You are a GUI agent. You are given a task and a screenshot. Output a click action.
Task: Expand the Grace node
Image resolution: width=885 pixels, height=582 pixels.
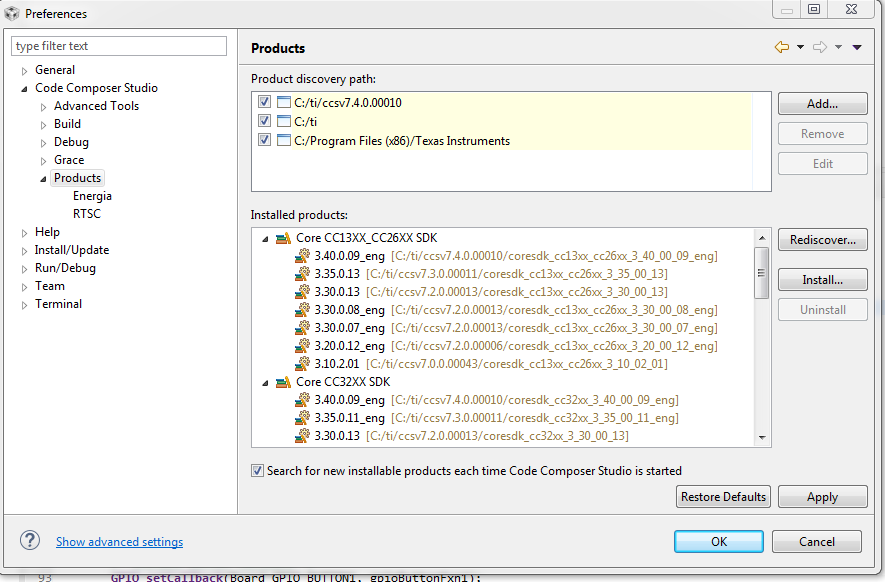point(43,161)
